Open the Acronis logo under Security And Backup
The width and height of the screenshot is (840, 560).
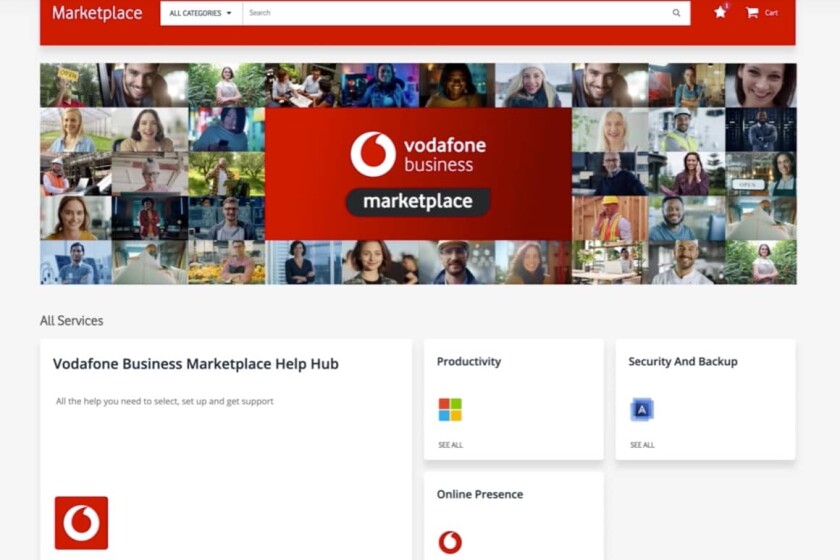pos(642,410)
